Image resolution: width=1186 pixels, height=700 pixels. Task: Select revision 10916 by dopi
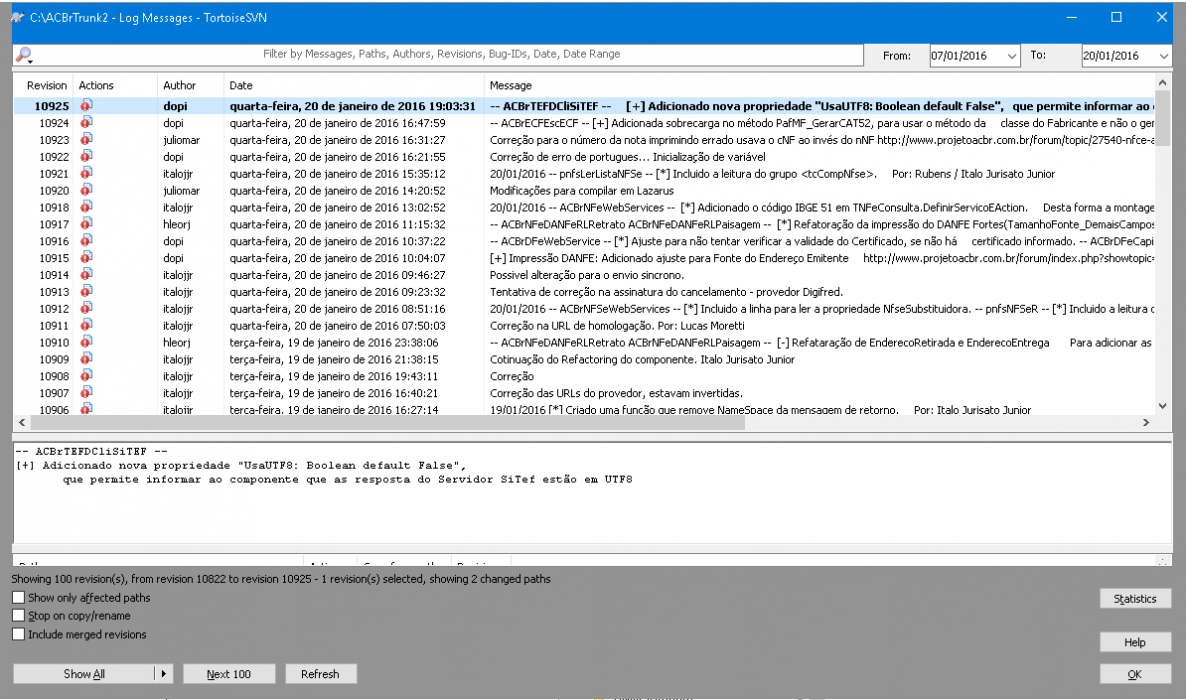(584, 241)
